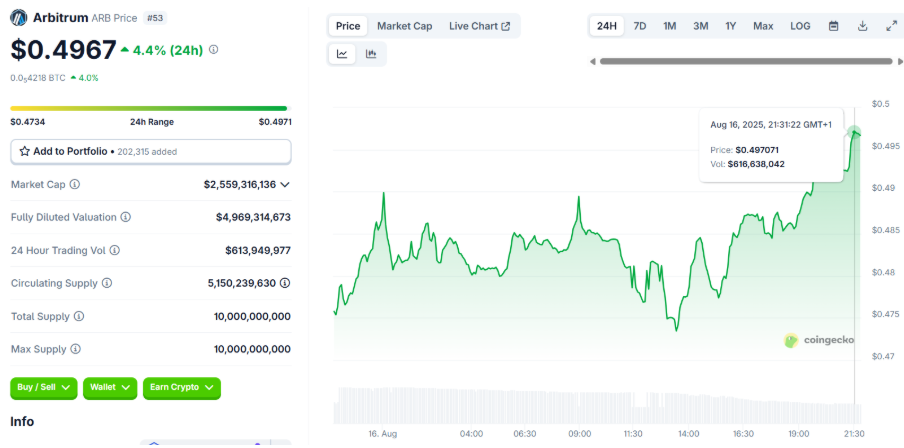The height and width of the screenshot is (448, 904).
Task: Click the 24h Range progress bar
Action: (149, 108)
